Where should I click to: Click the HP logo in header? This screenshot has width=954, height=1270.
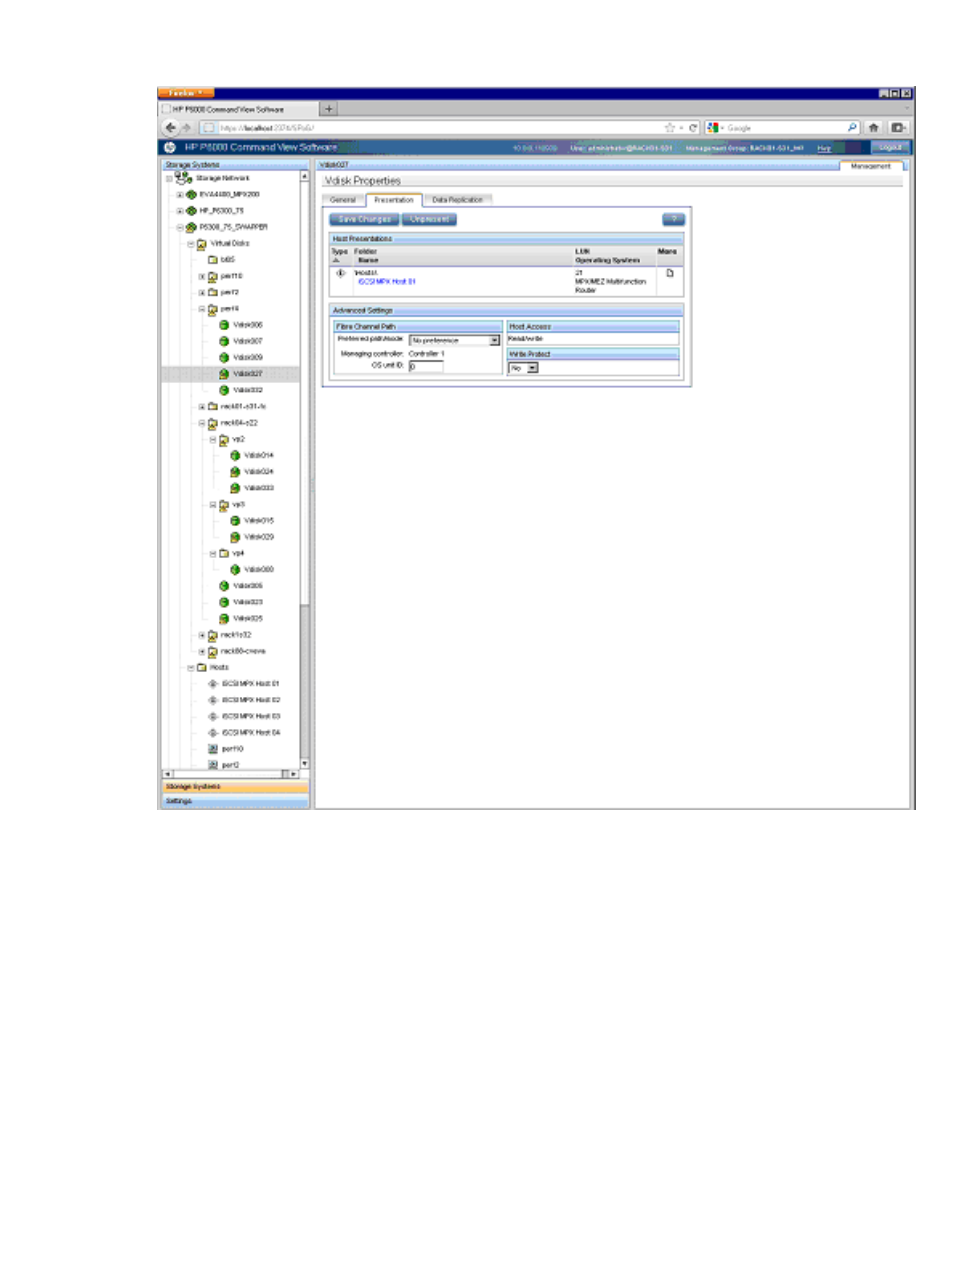click(x=170, y=147)
